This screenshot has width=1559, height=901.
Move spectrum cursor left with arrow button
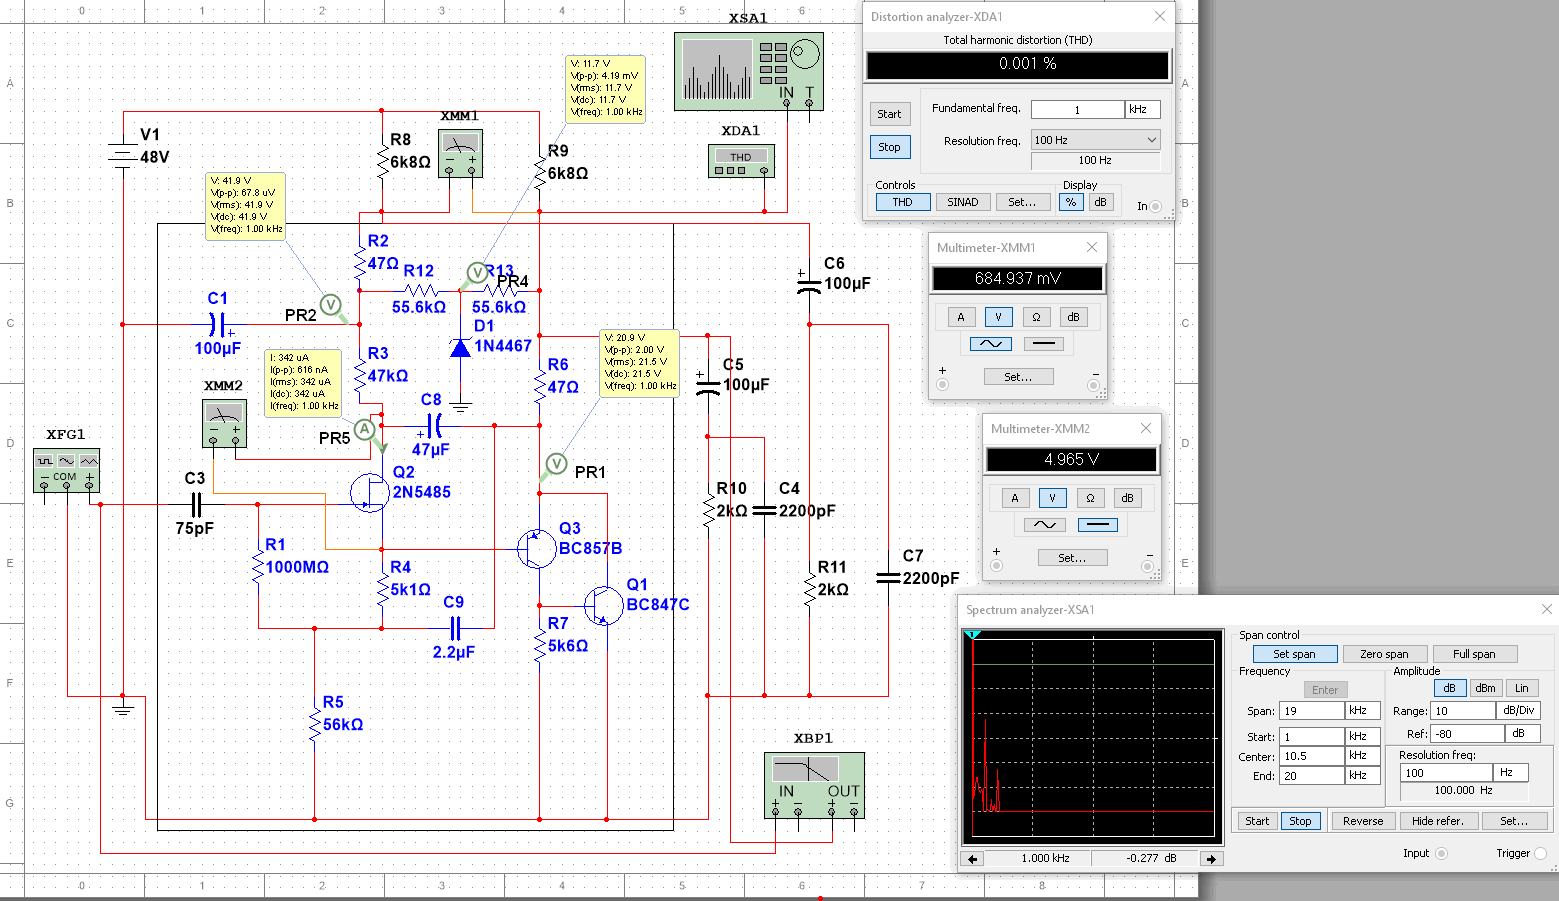972,859
